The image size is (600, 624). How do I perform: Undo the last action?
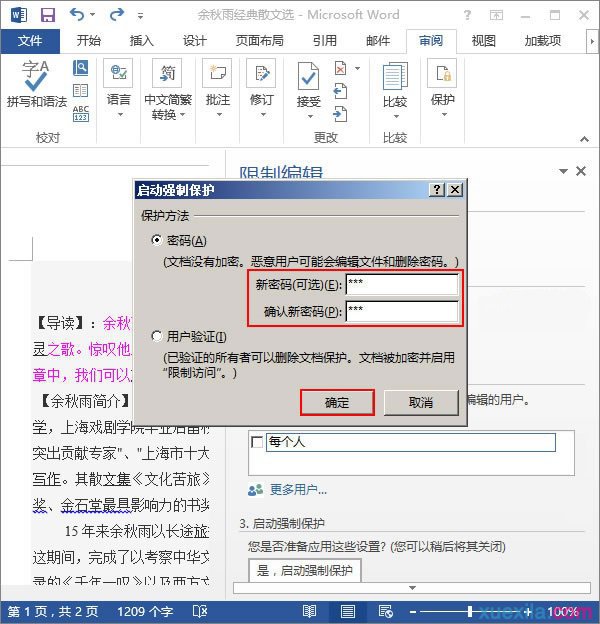tap(77, 15)
